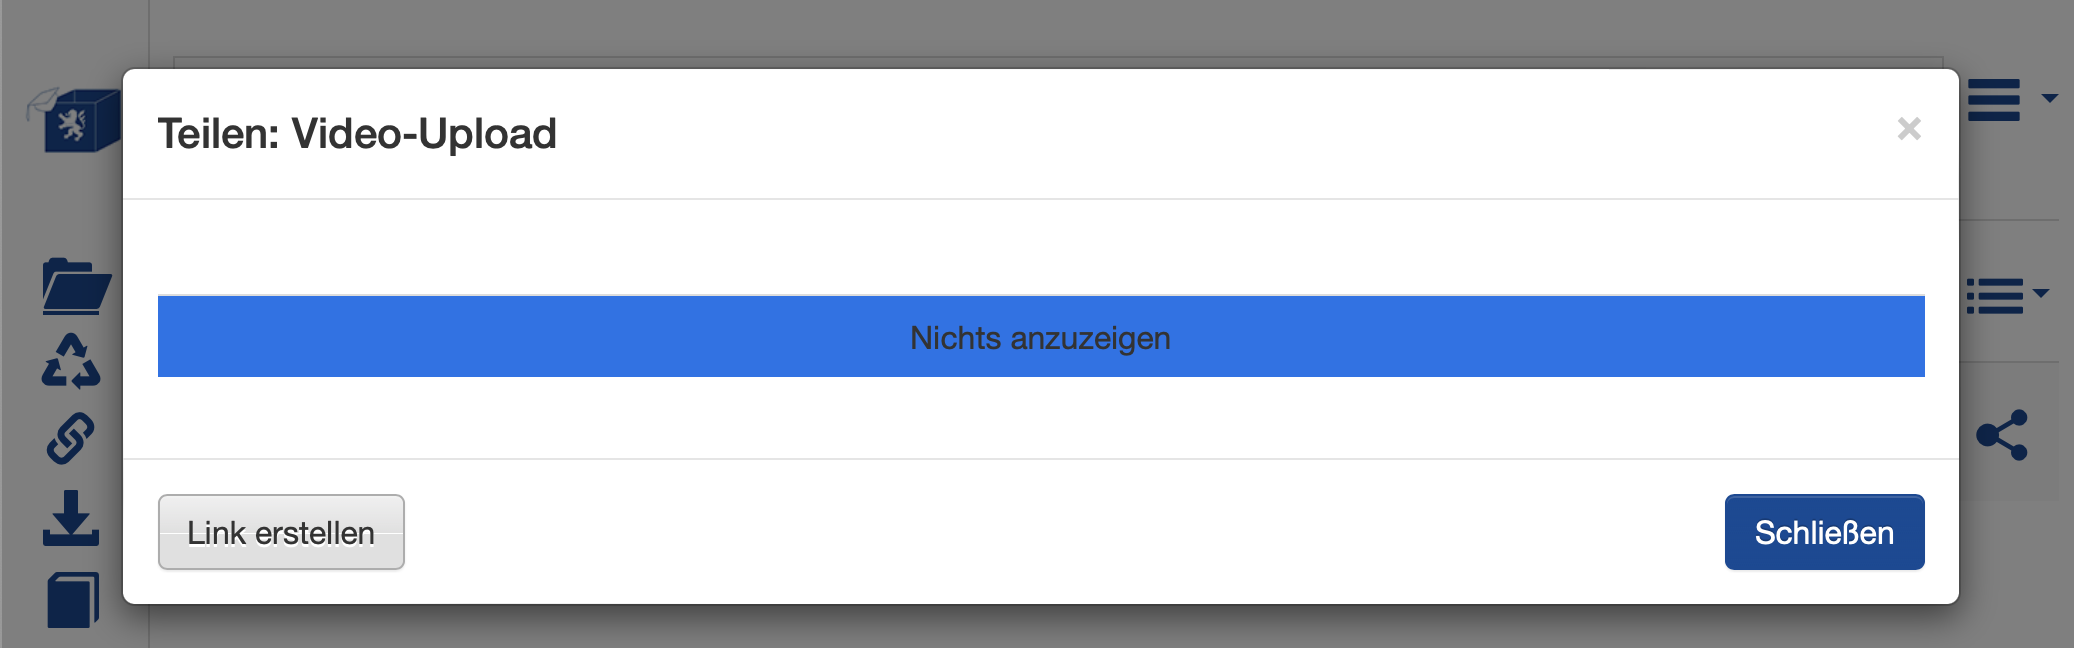Expand the caret beside the list view icon

click(2041, 293)
